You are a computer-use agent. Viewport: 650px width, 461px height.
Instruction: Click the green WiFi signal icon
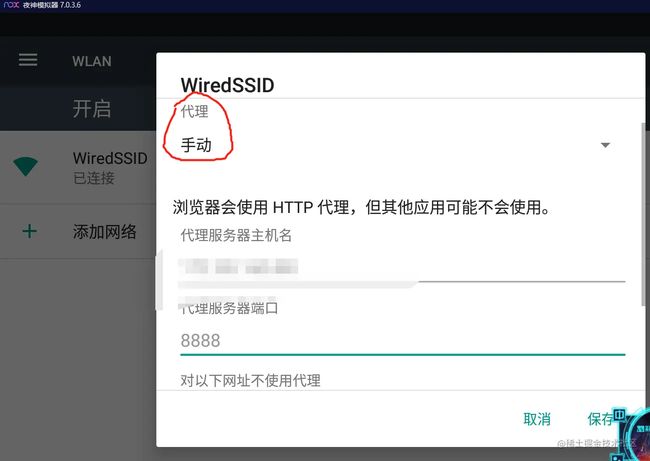[x=25, y=167]
